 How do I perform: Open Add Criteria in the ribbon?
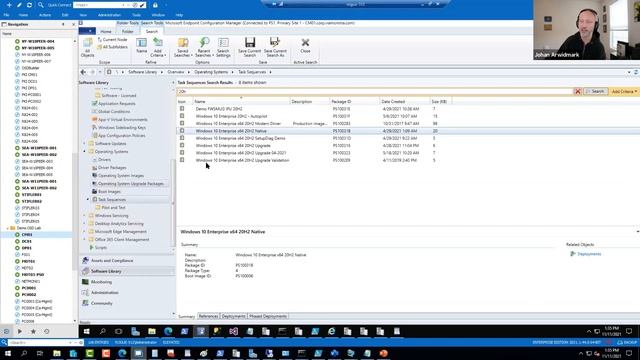(x=158, y=48)
